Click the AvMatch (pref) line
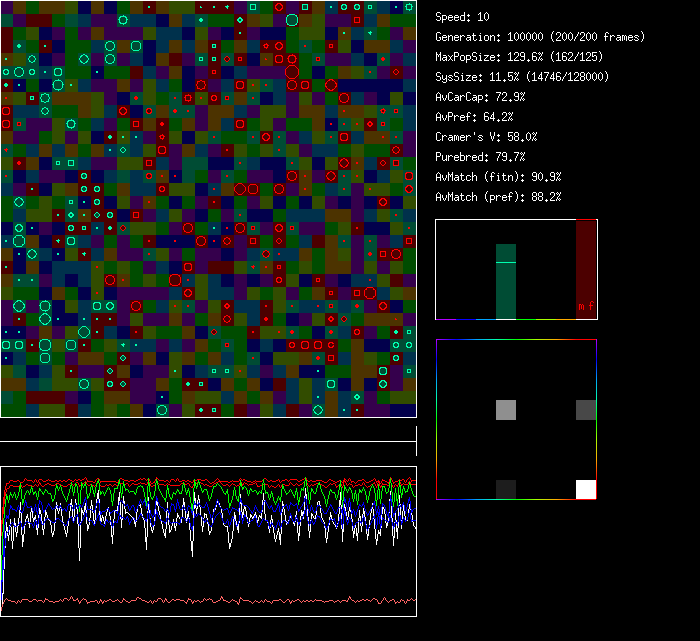 click(x=498, y=197)
